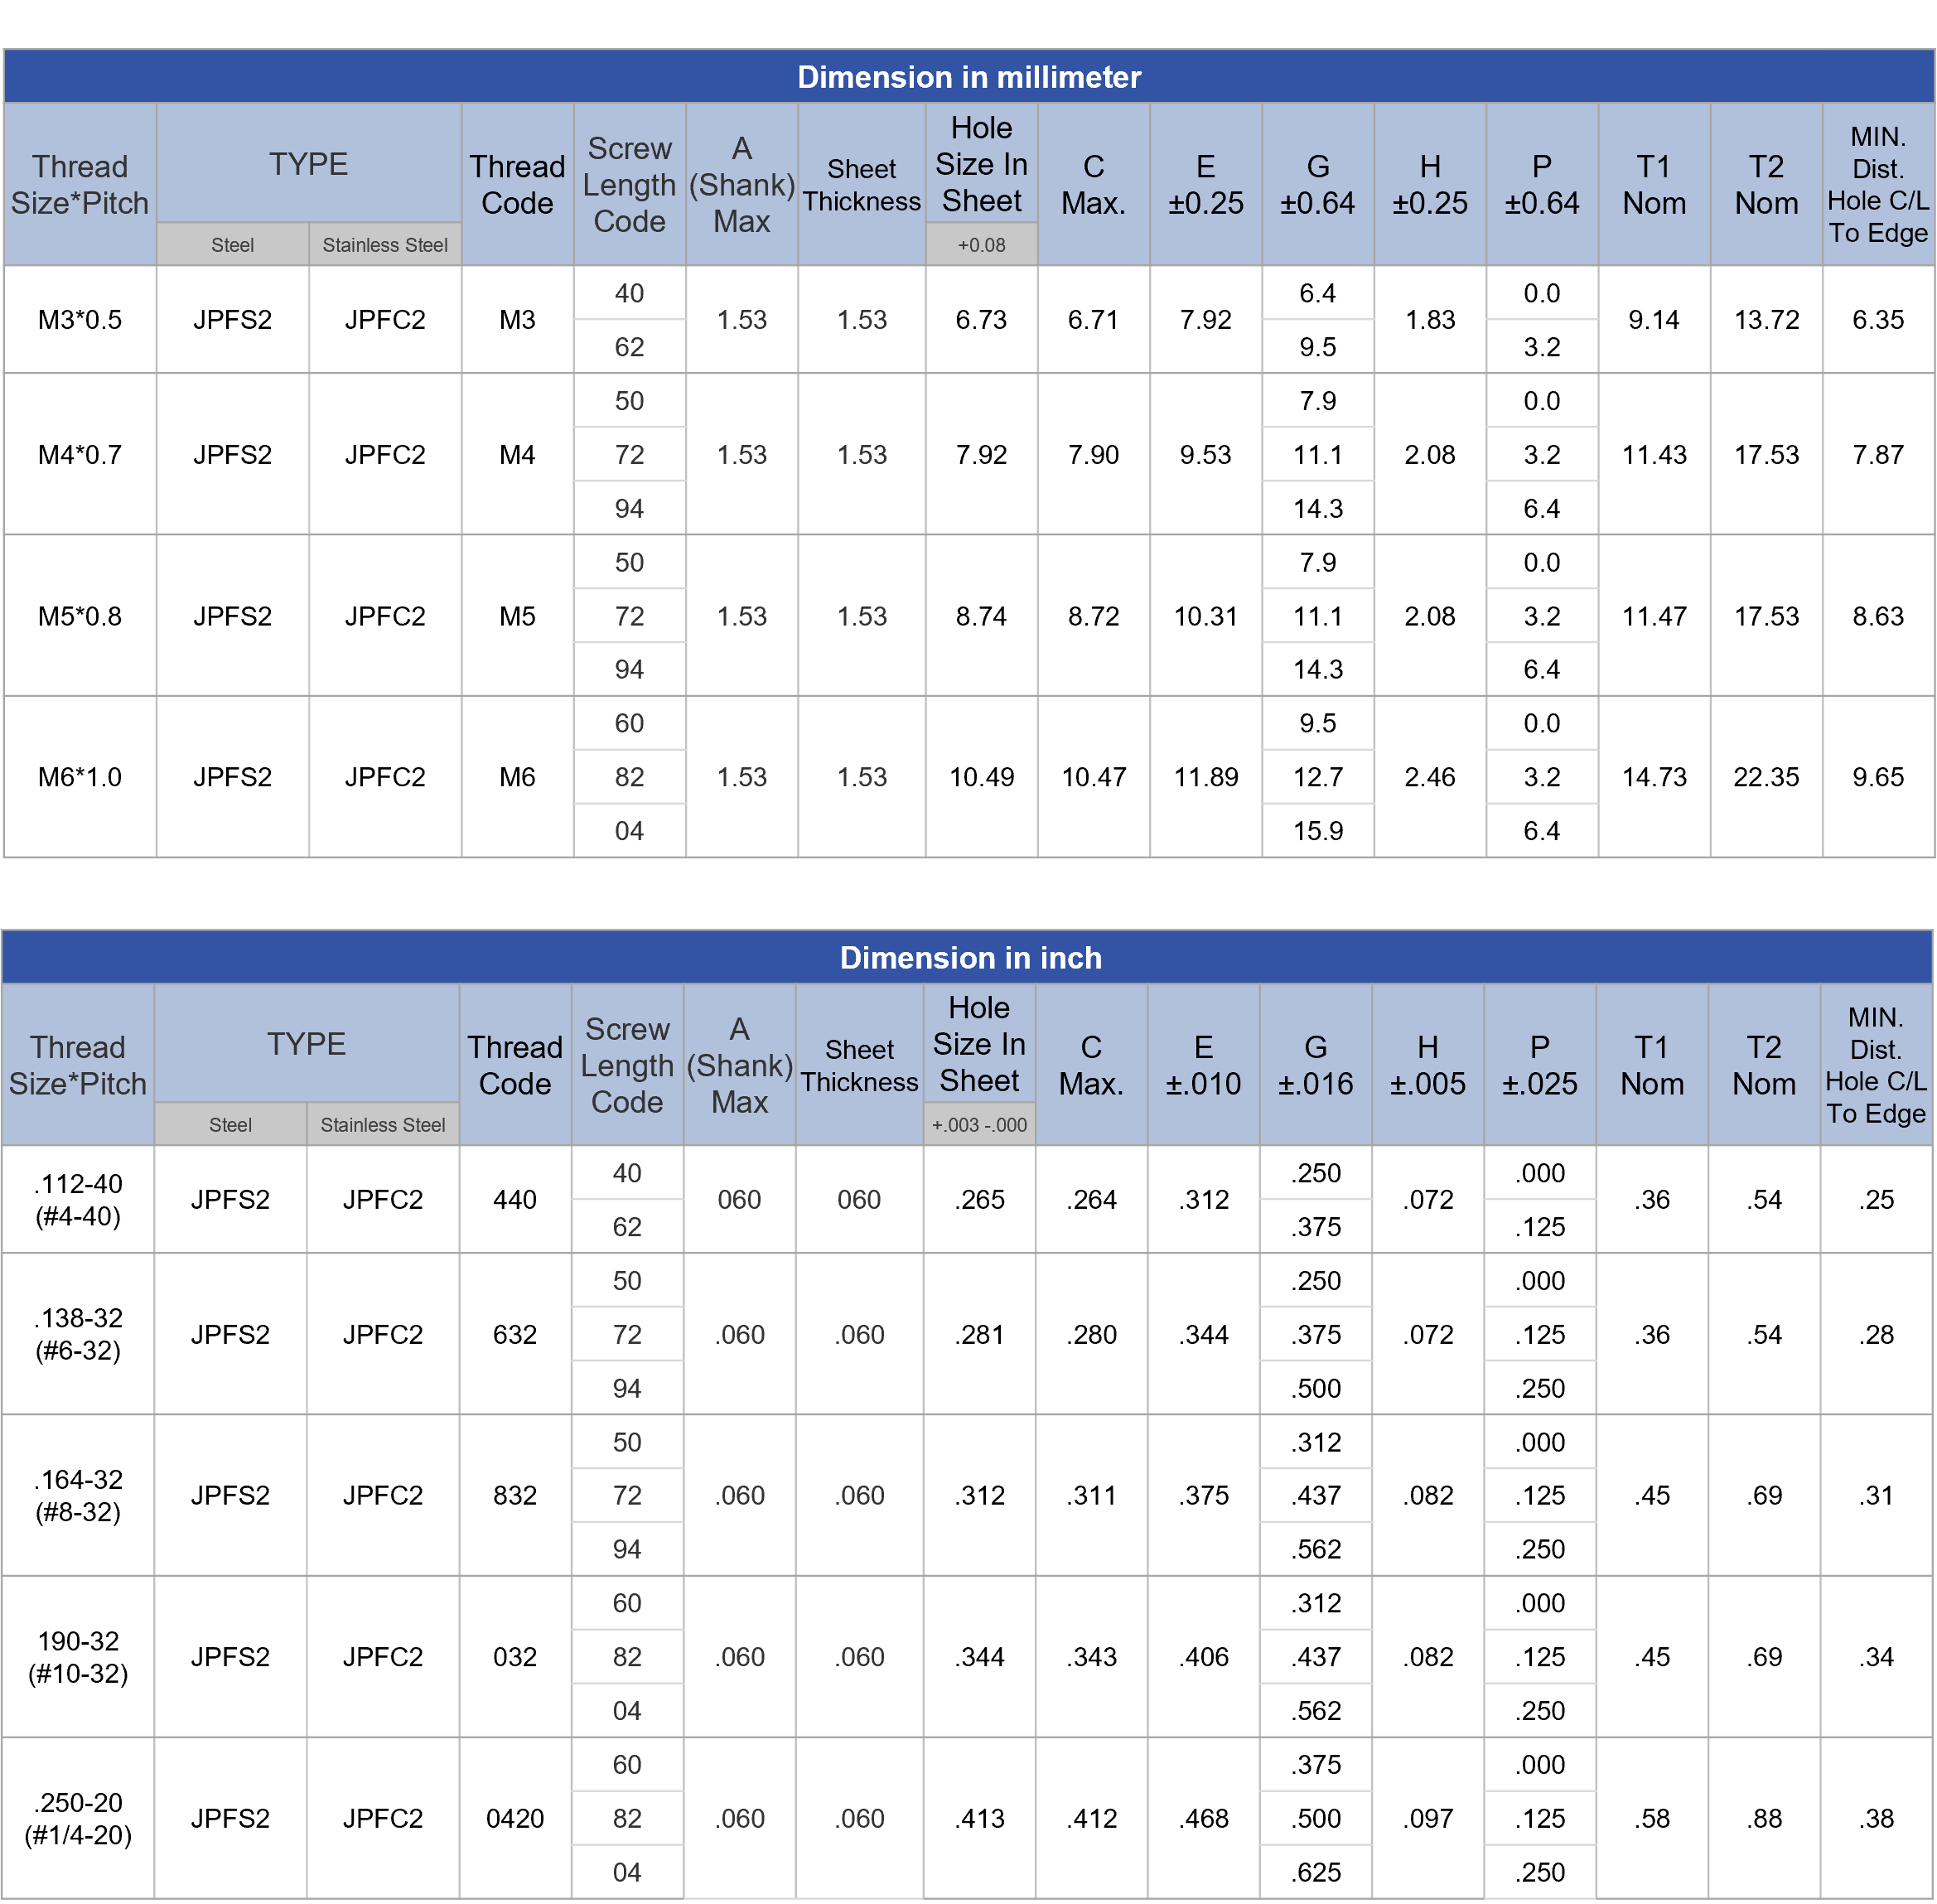
Task: Click the '+.003 -.000' hole tolerance sub-header
Action: [979, 1125]
